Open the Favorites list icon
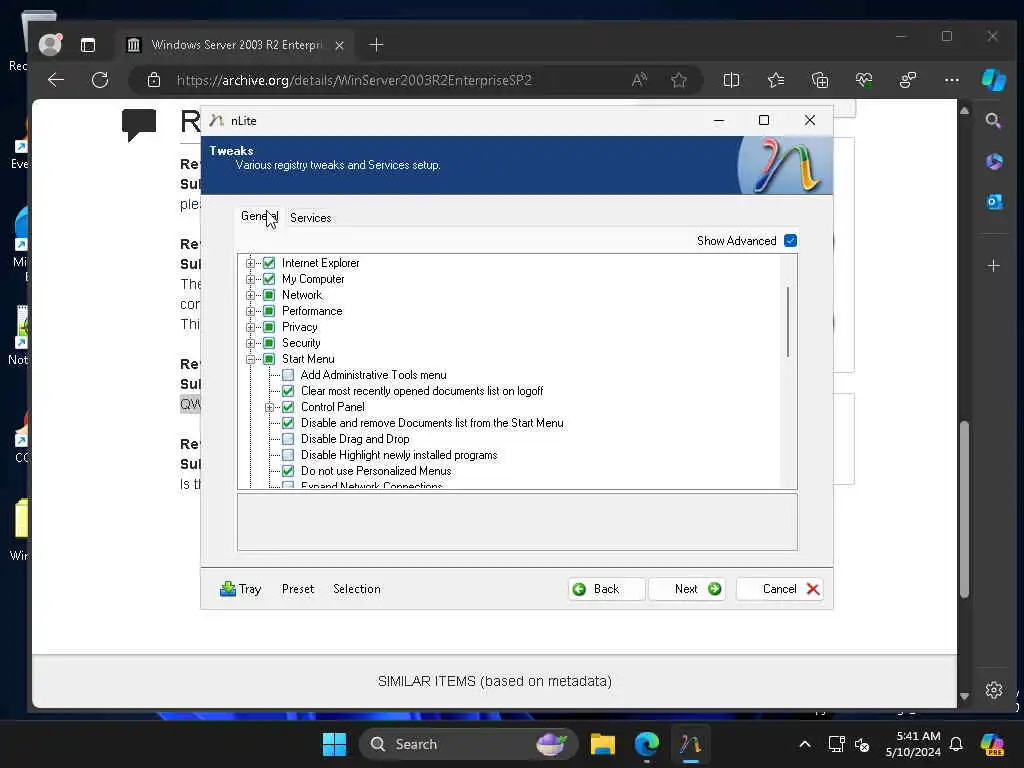Image resolution: width=1024 pixels, height=768 pixels. pos(776,80)
